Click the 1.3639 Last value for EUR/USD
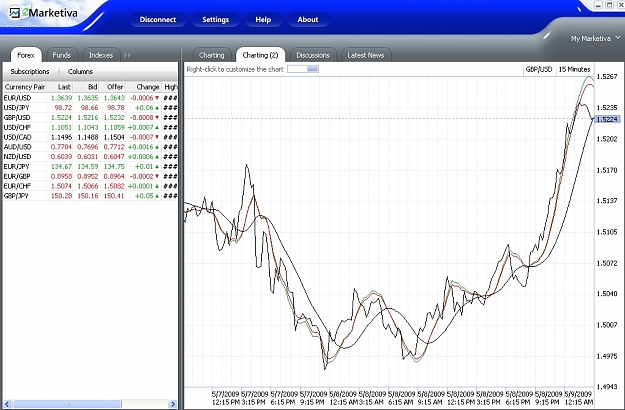This screenshot has width=625, height=410. [61, 98]
